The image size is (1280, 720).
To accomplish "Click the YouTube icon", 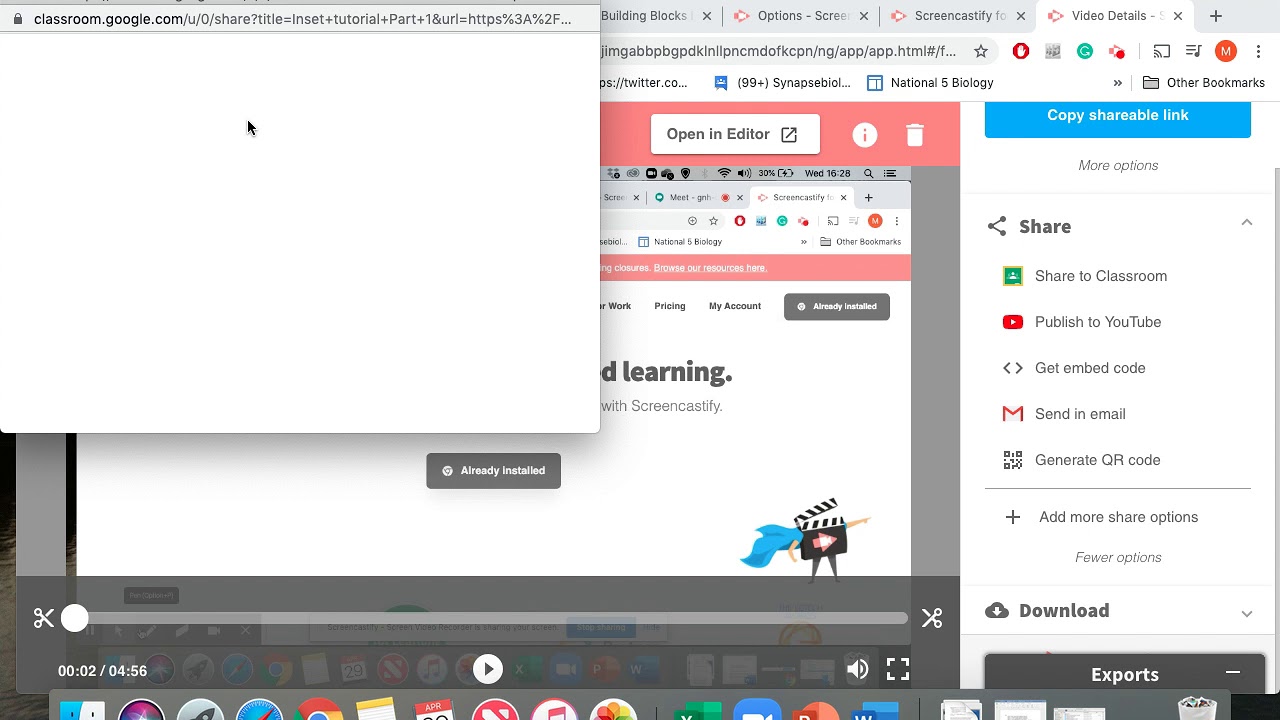I will click(1013, 322).
